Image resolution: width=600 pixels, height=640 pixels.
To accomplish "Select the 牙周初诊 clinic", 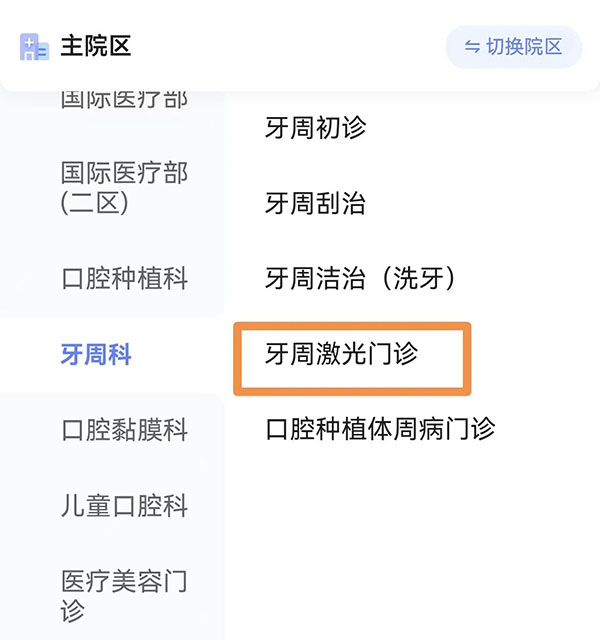I will tap(315, 128).
